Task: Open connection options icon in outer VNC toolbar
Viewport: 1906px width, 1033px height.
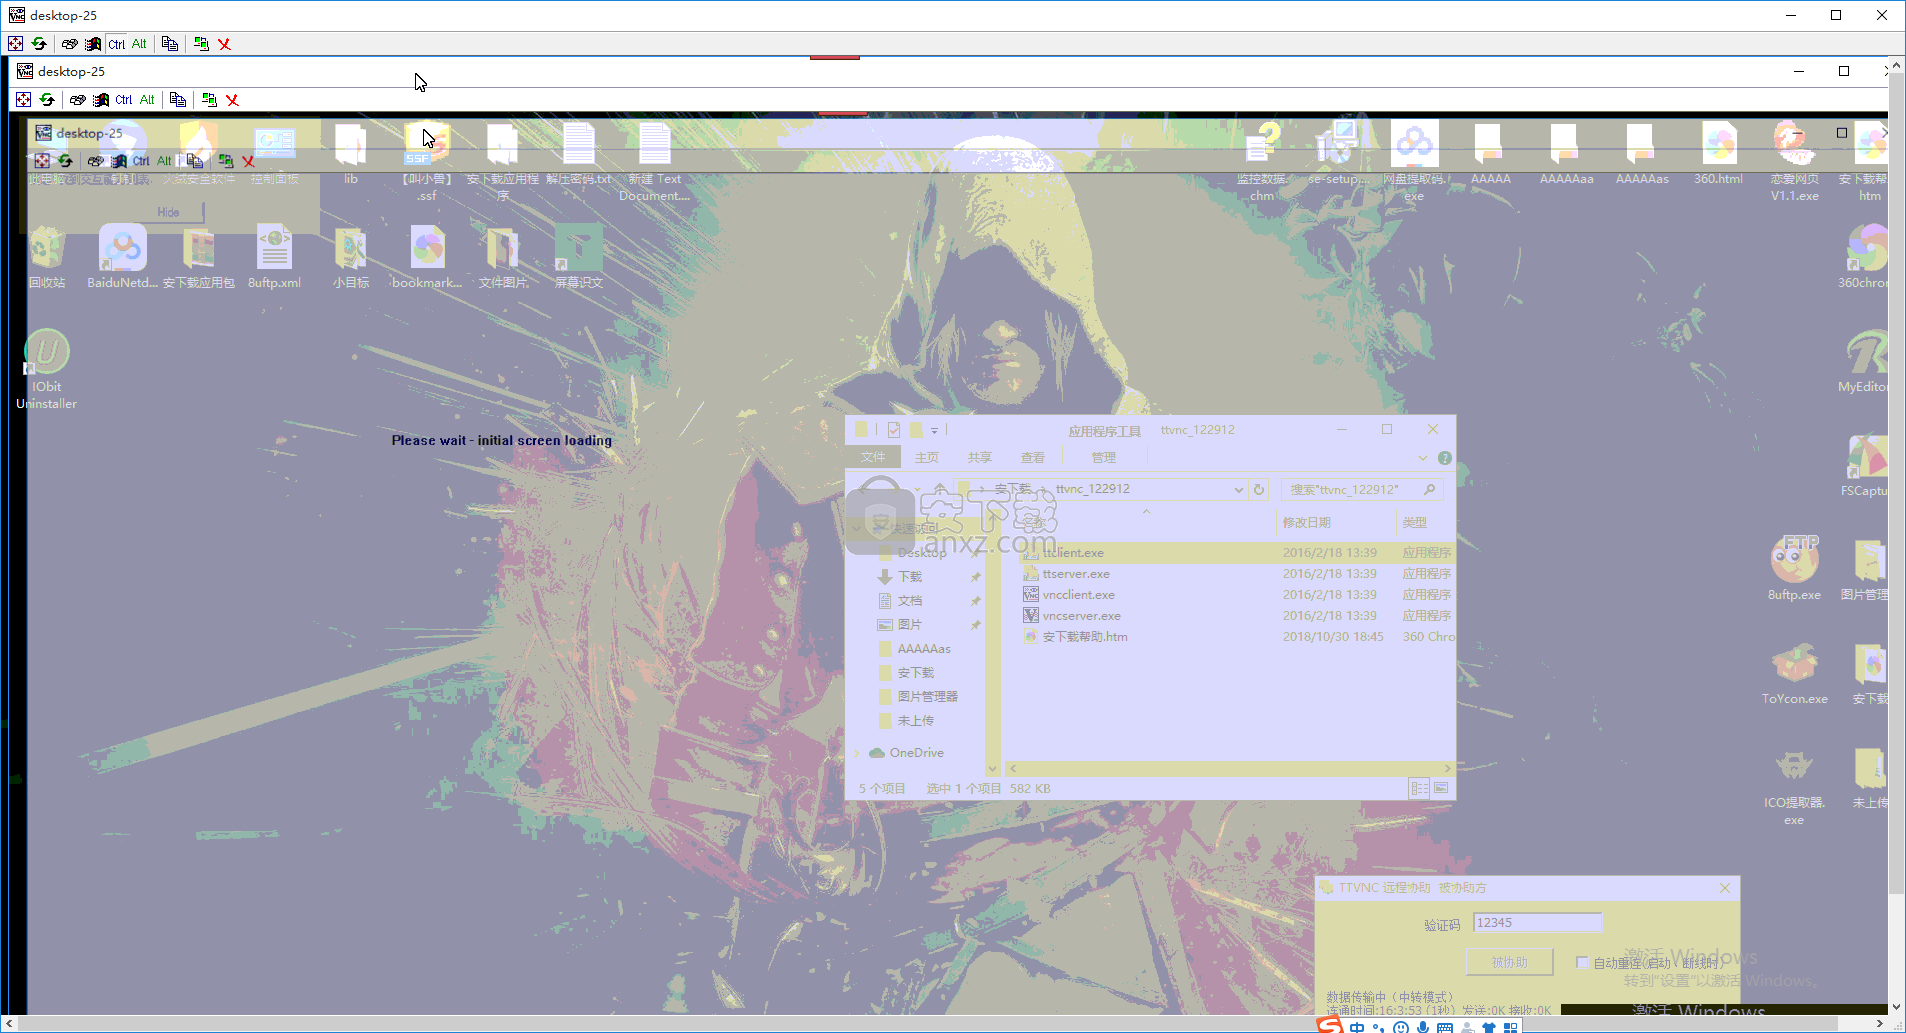Action: click(x=69, y=44)
